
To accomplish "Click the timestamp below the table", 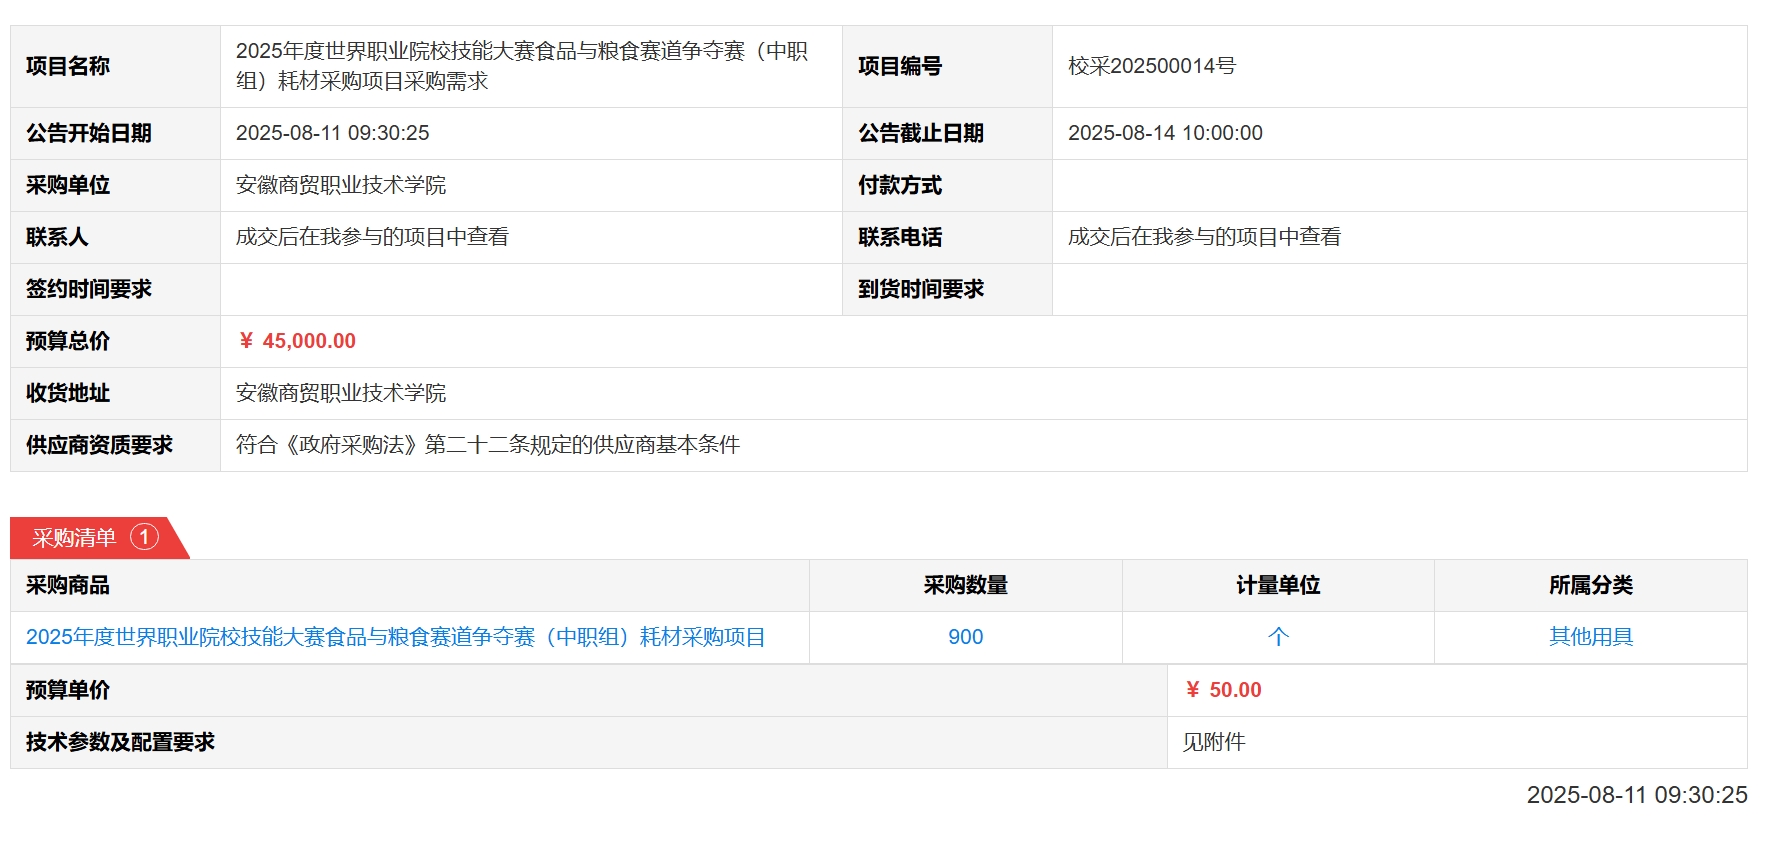I will (x=1636, y=795).
